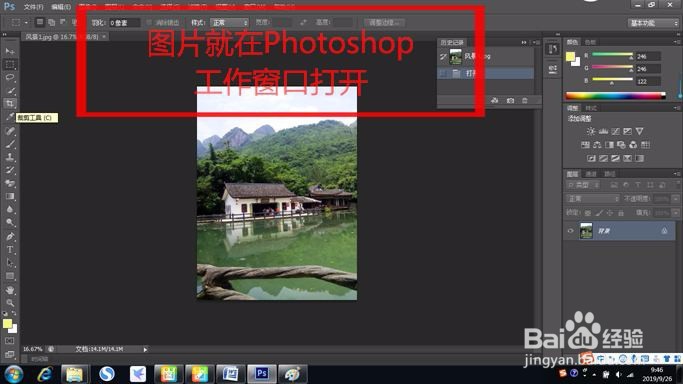Select the Crop tool

pos(10,104)
